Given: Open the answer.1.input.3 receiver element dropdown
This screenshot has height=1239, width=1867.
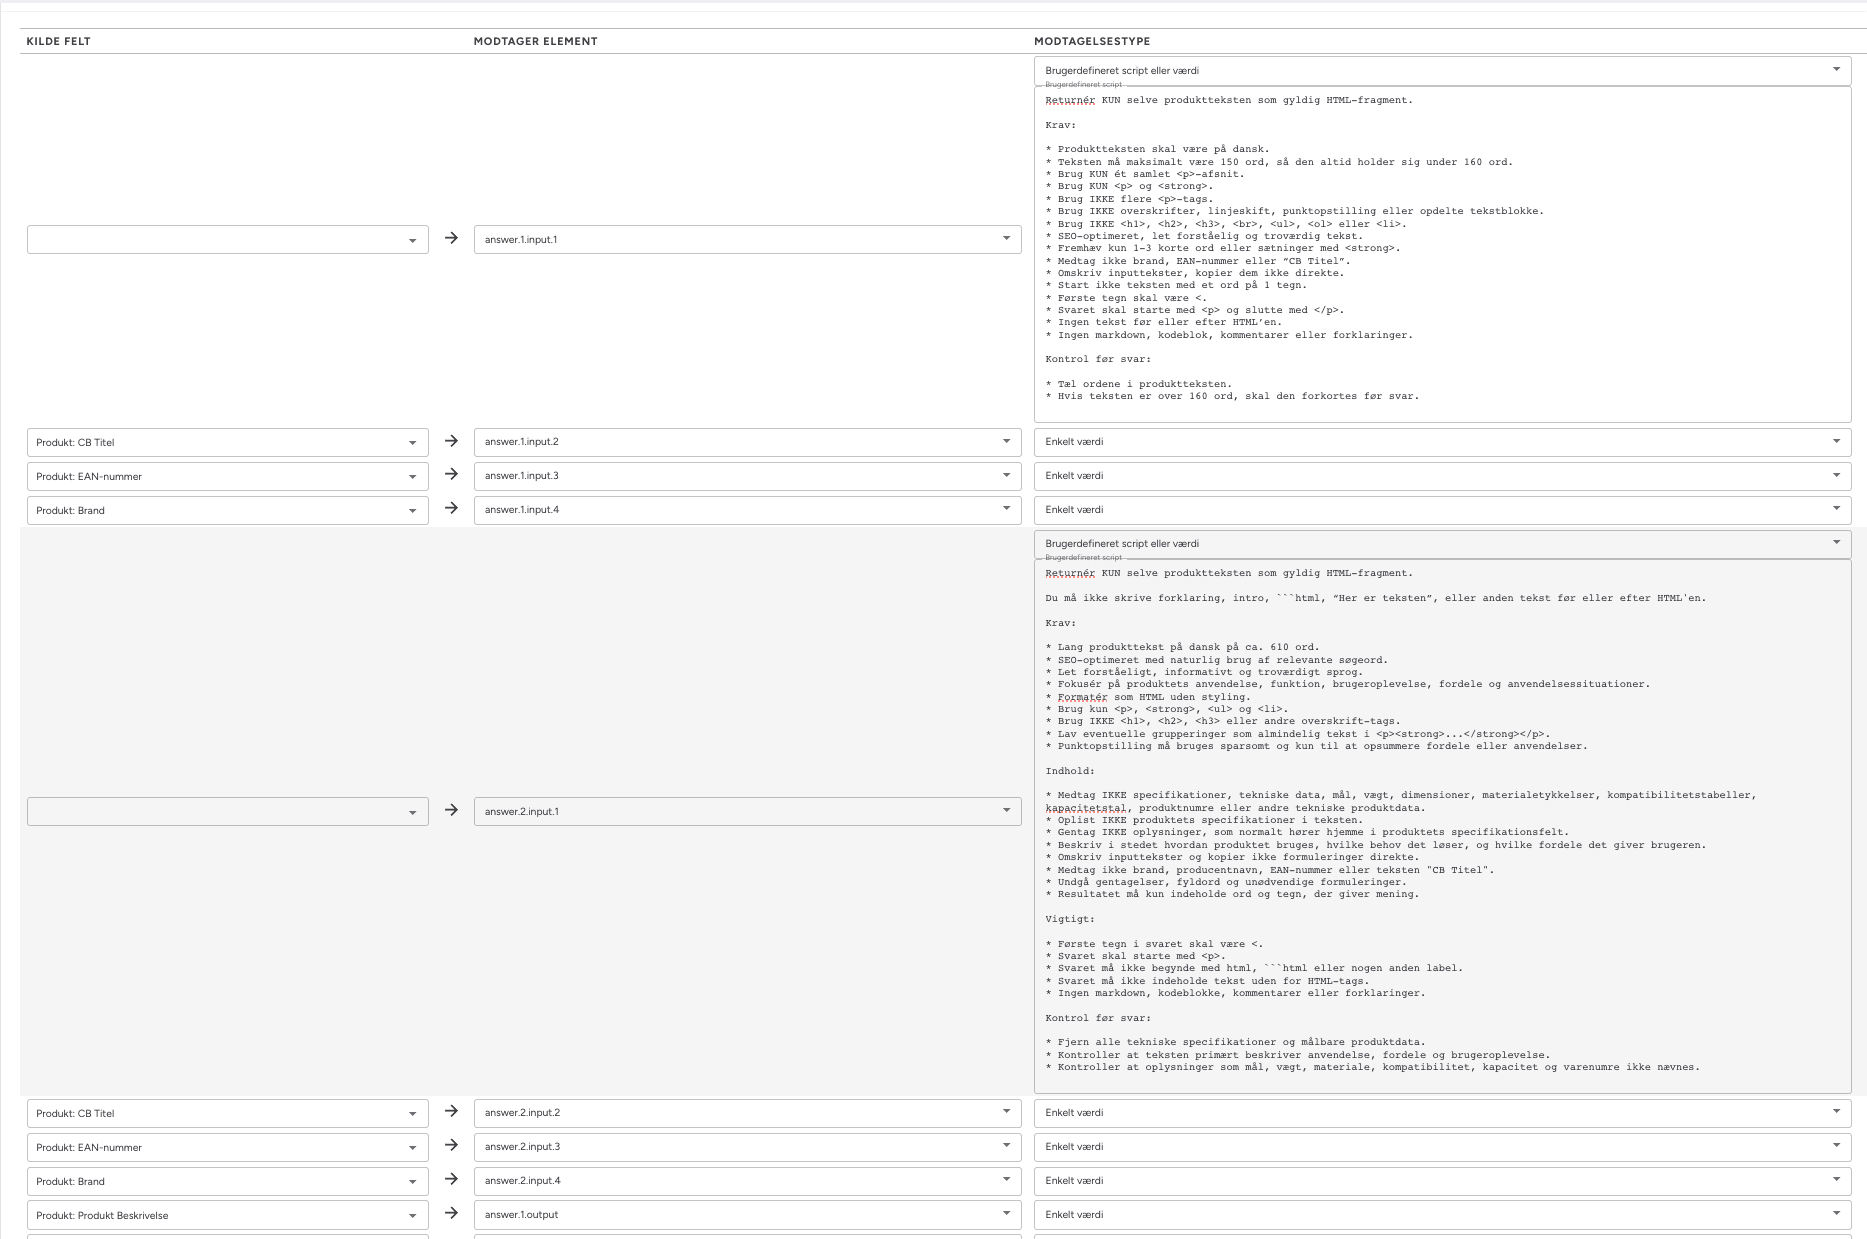Looking at the screenshot, I should [747, 476].
